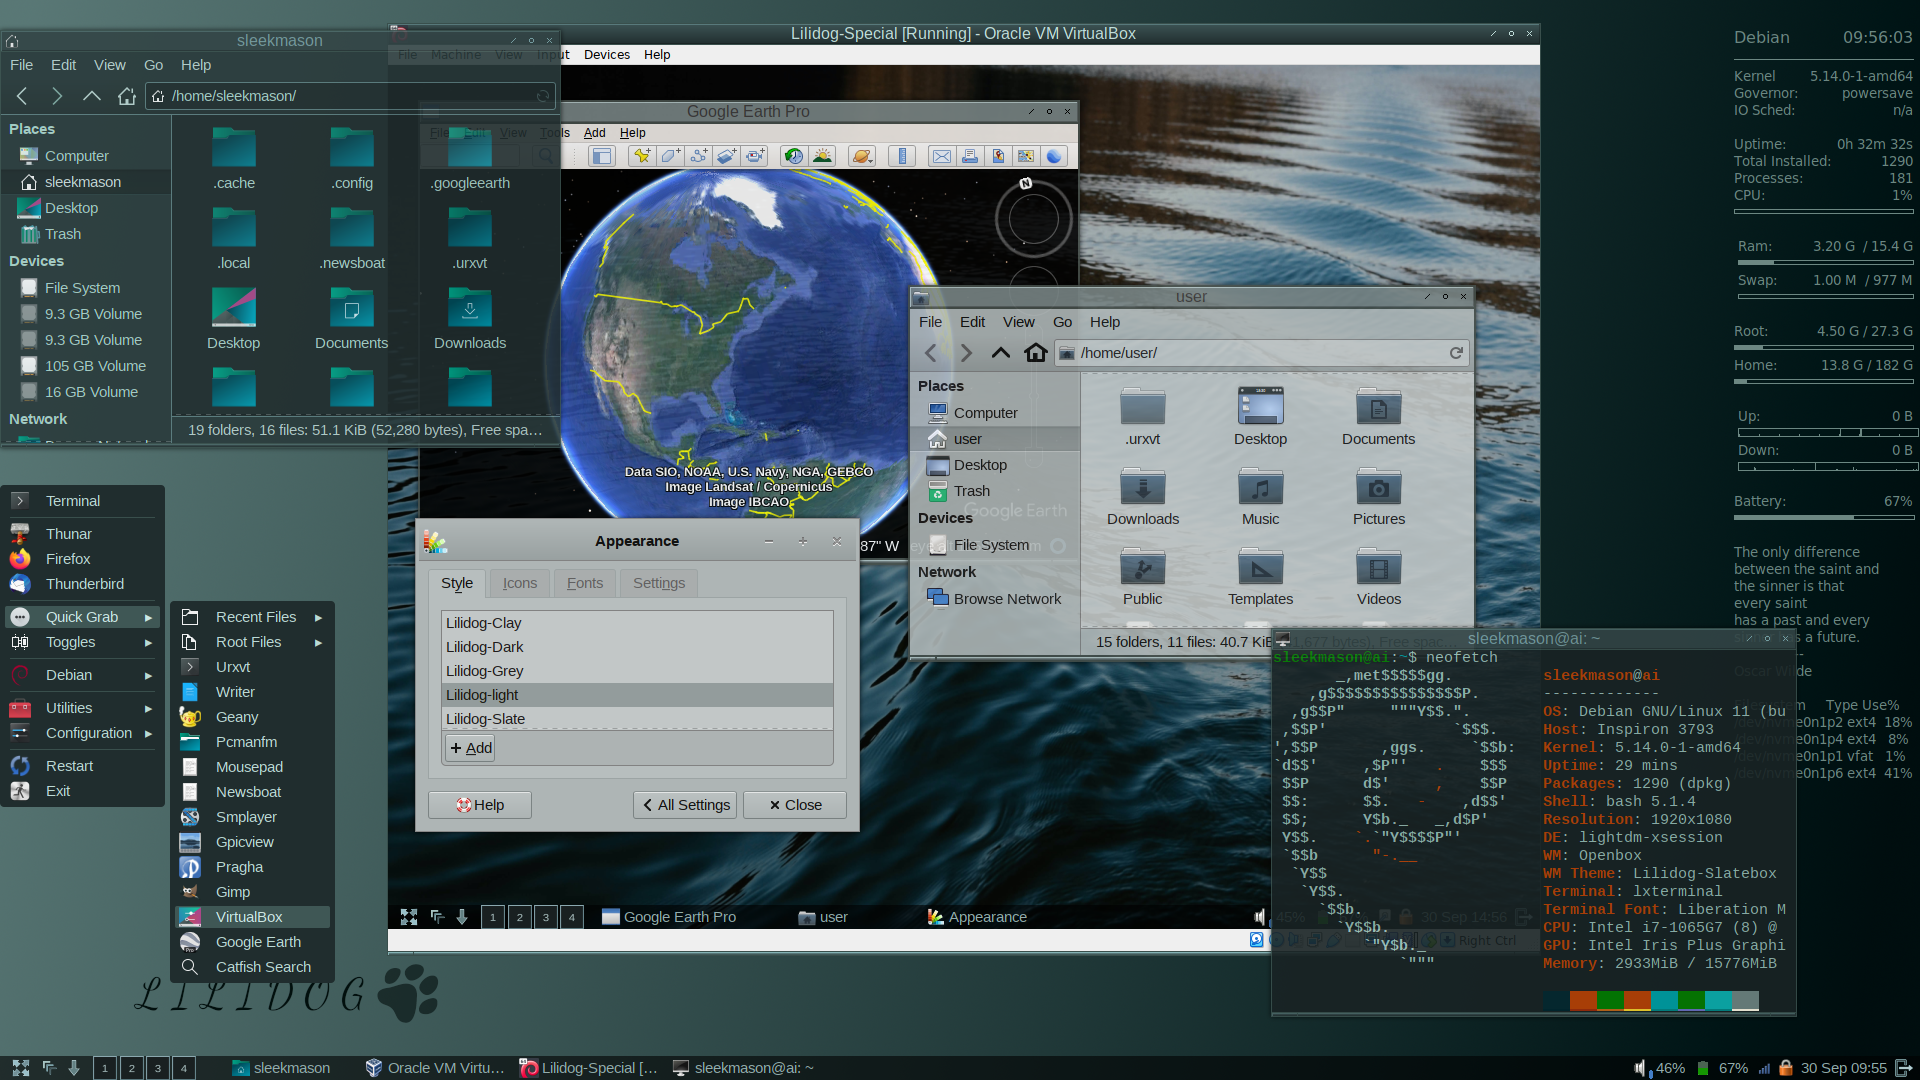Expand the Root Files submenu
Viewport: 1920px width, 1080px height.
click(252, 642)
